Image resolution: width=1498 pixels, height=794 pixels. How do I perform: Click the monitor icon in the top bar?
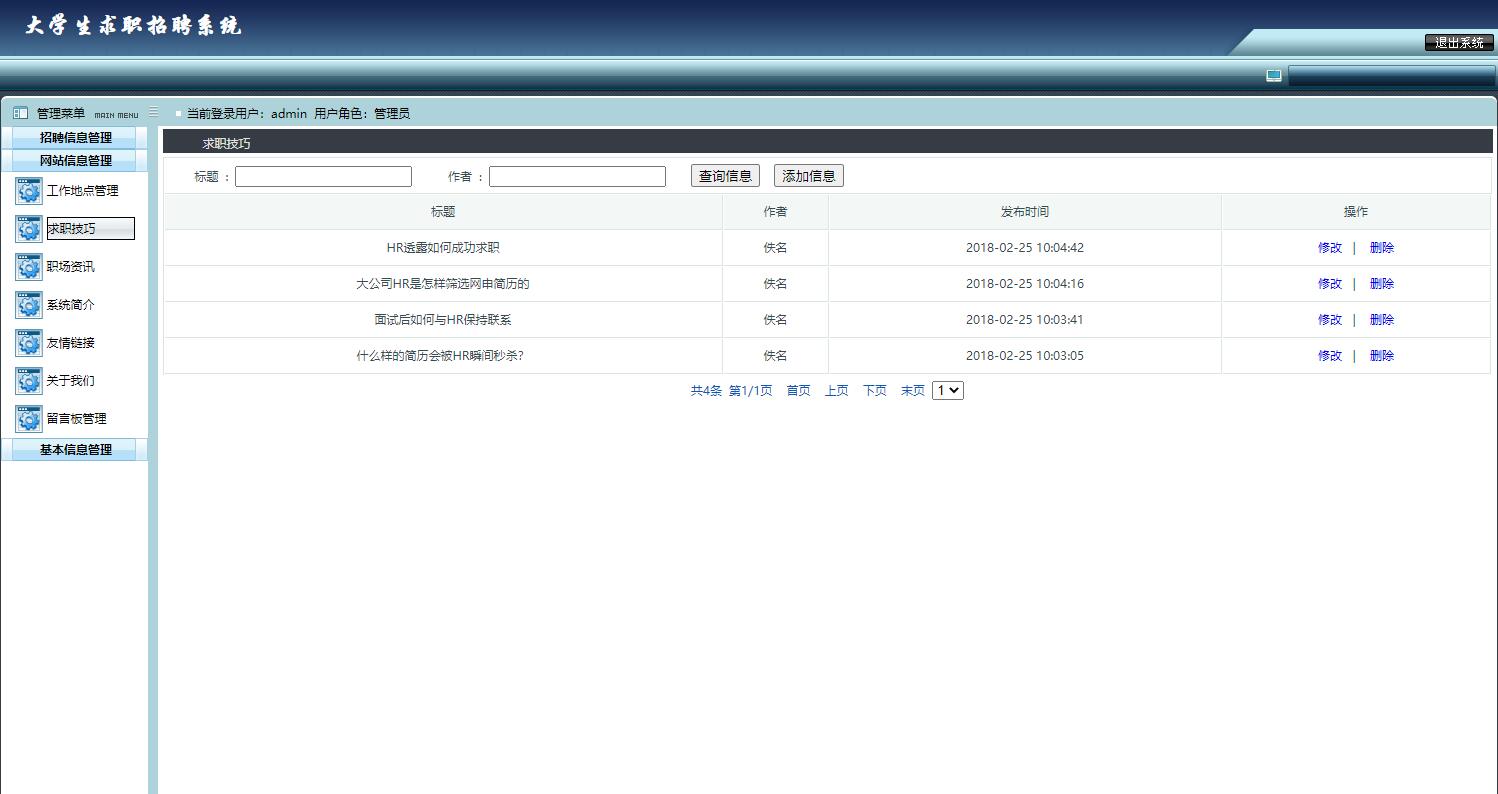coord(1274,75)
